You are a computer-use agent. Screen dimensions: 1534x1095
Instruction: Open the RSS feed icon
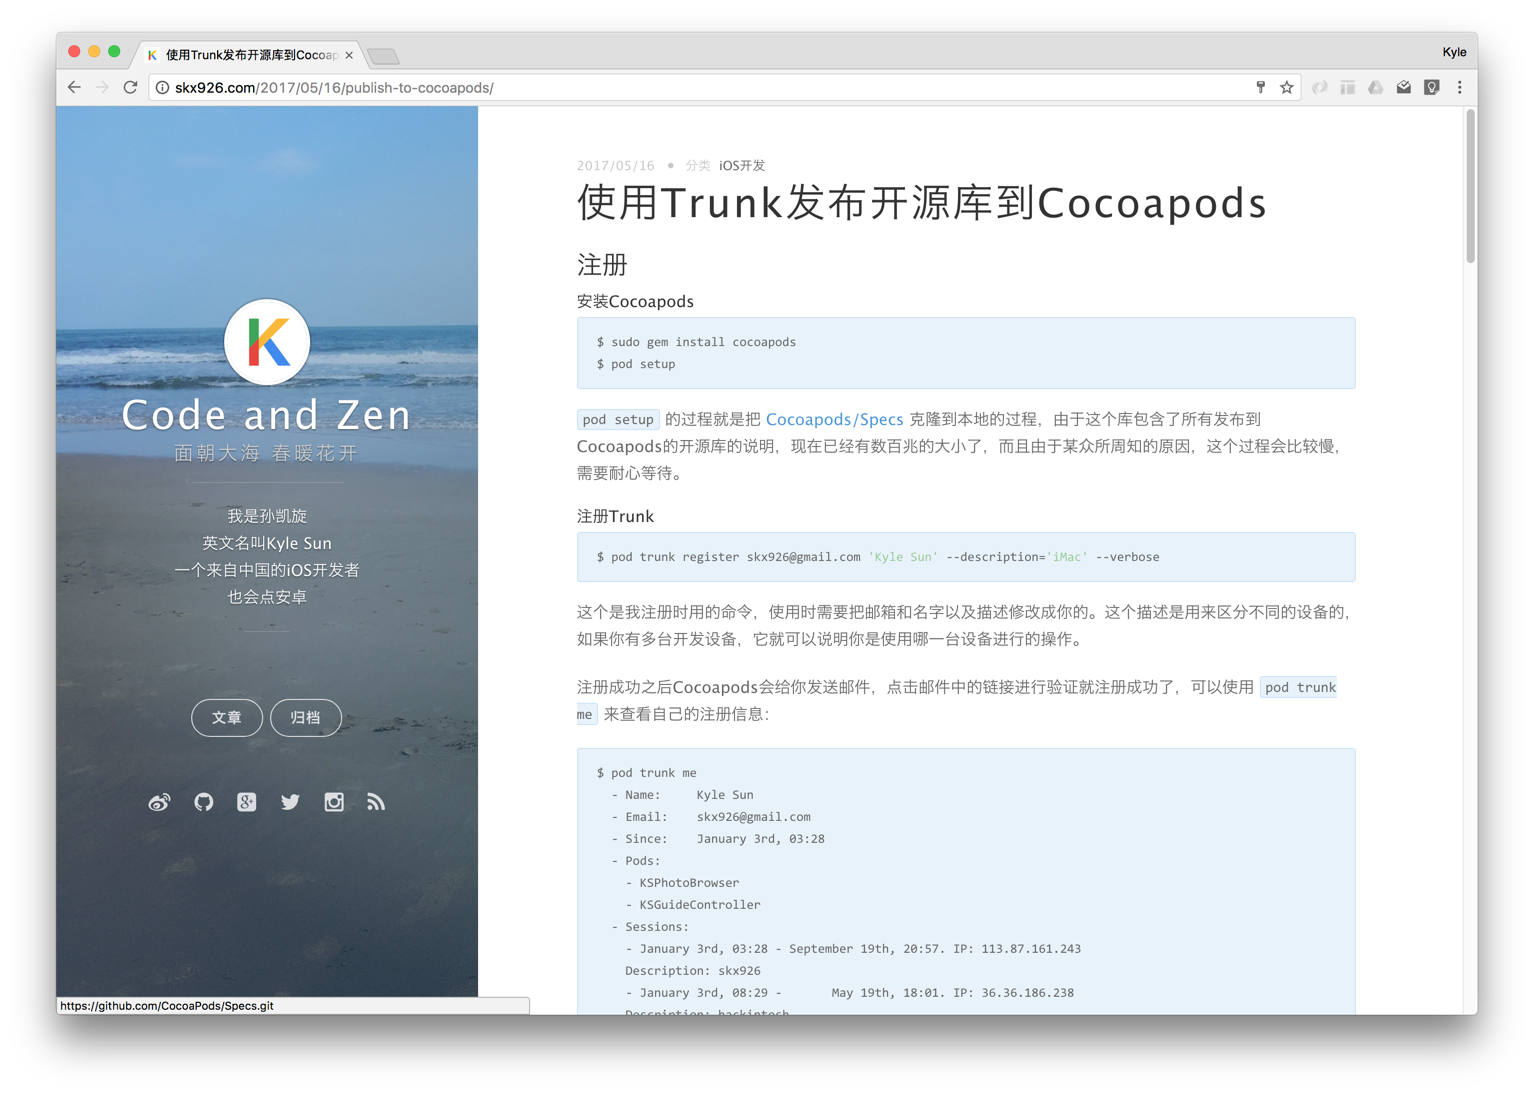(376, 802)
